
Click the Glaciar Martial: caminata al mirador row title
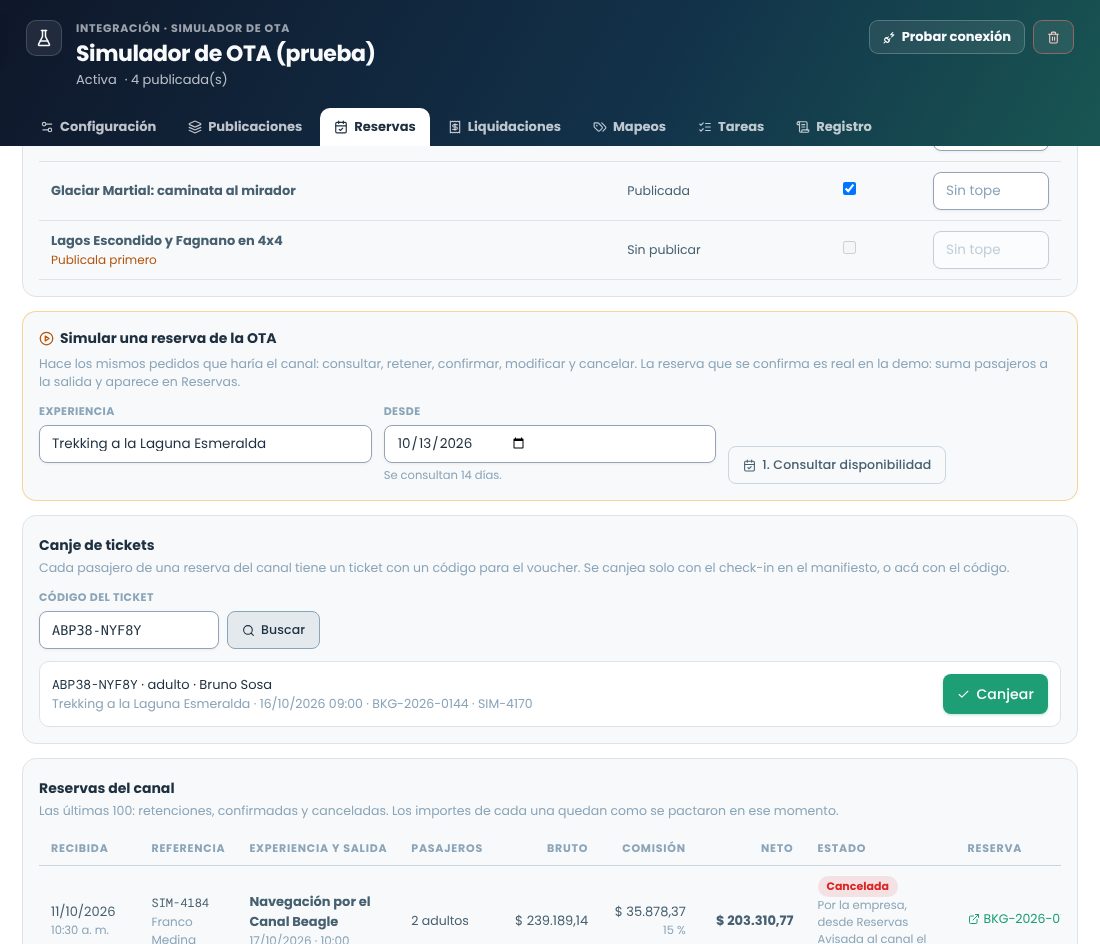click(173, 191)
